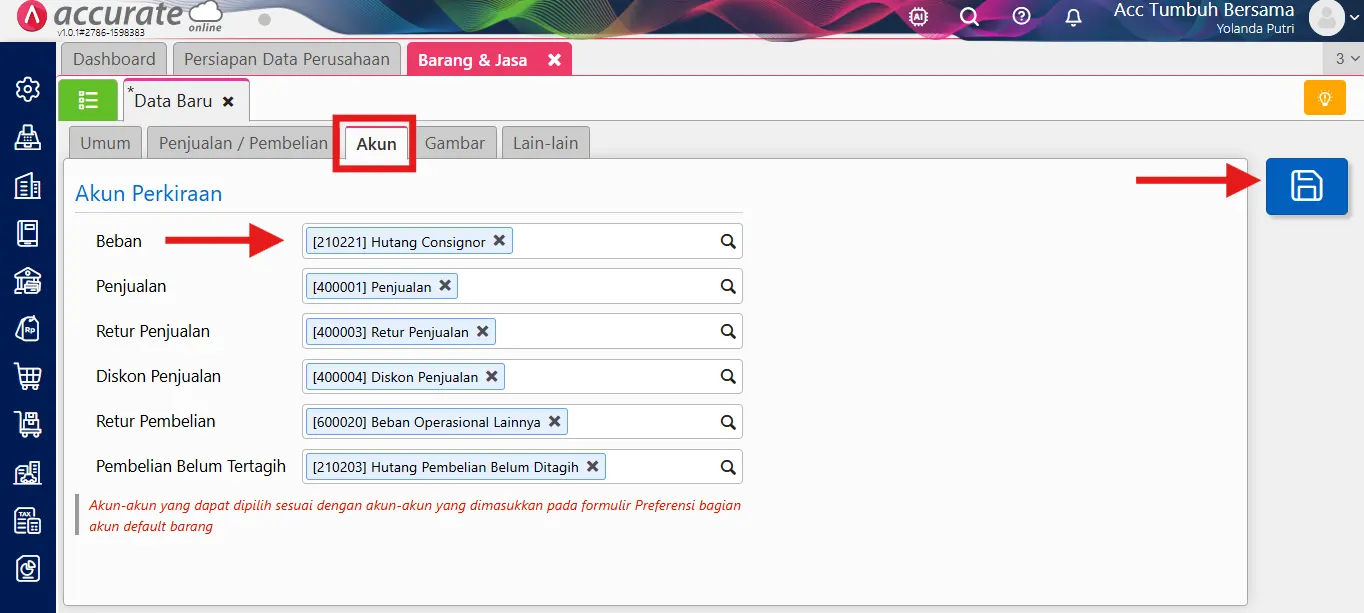Open the notifications bell icon
1364x613 pixels.
[1073, 17]
